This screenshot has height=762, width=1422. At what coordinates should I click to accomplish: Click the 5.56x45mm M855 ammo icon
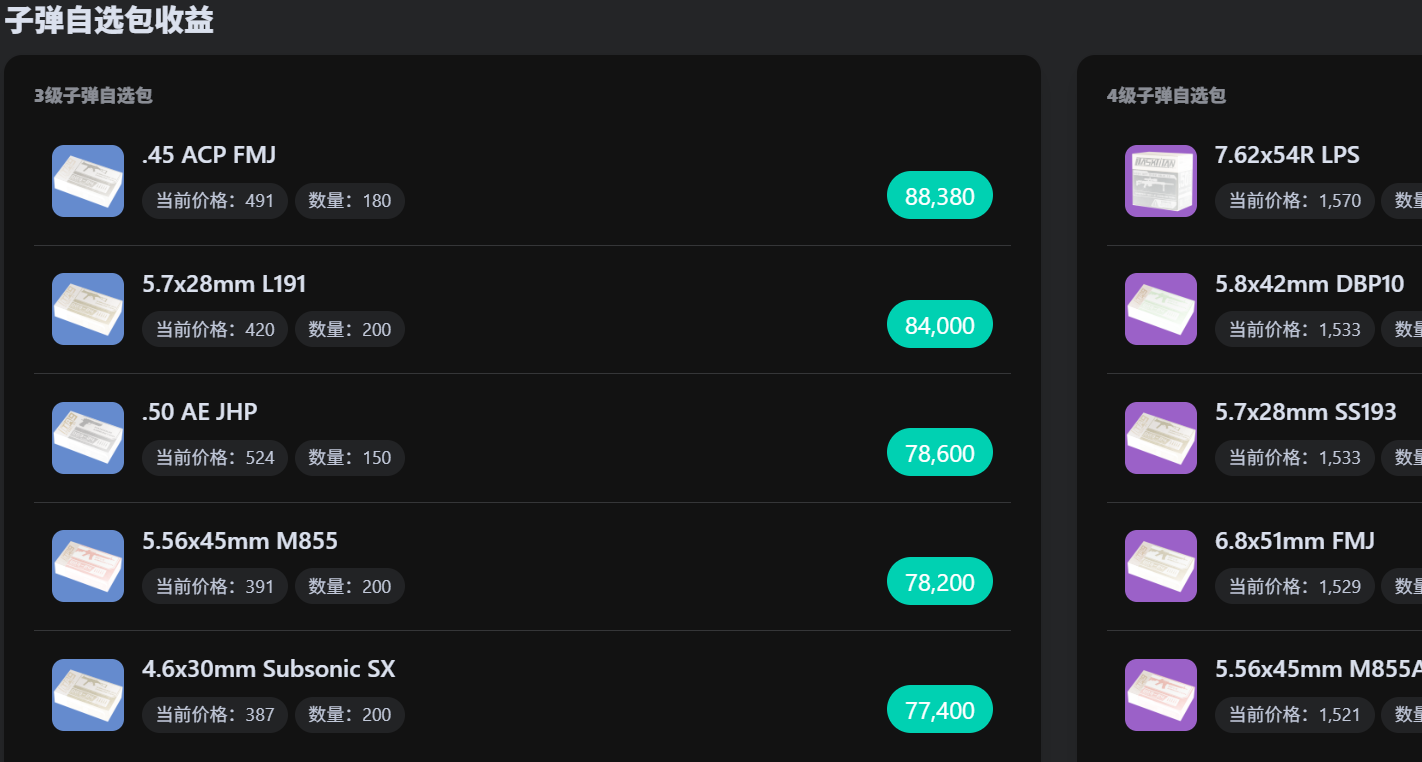pyautogui.click(x=88, y=566)
